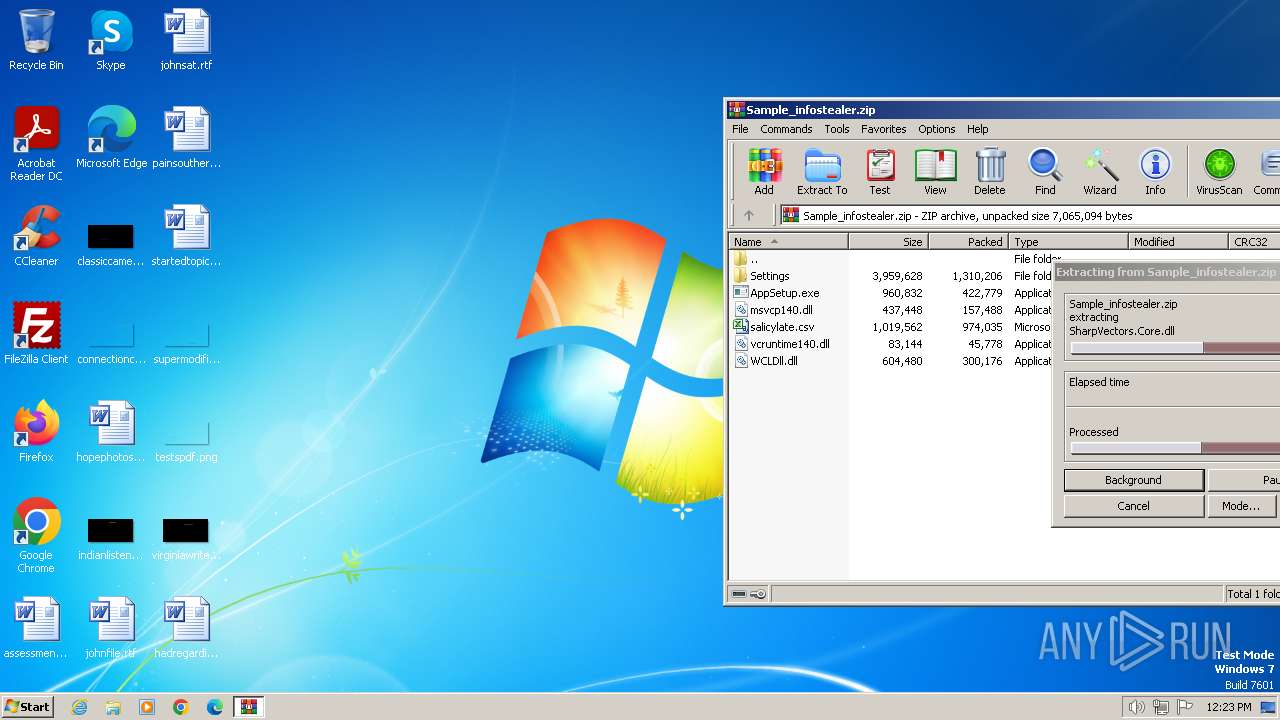Sort by Packed column header
Screen dimensions: 1280x720
(x=969, y=242)
